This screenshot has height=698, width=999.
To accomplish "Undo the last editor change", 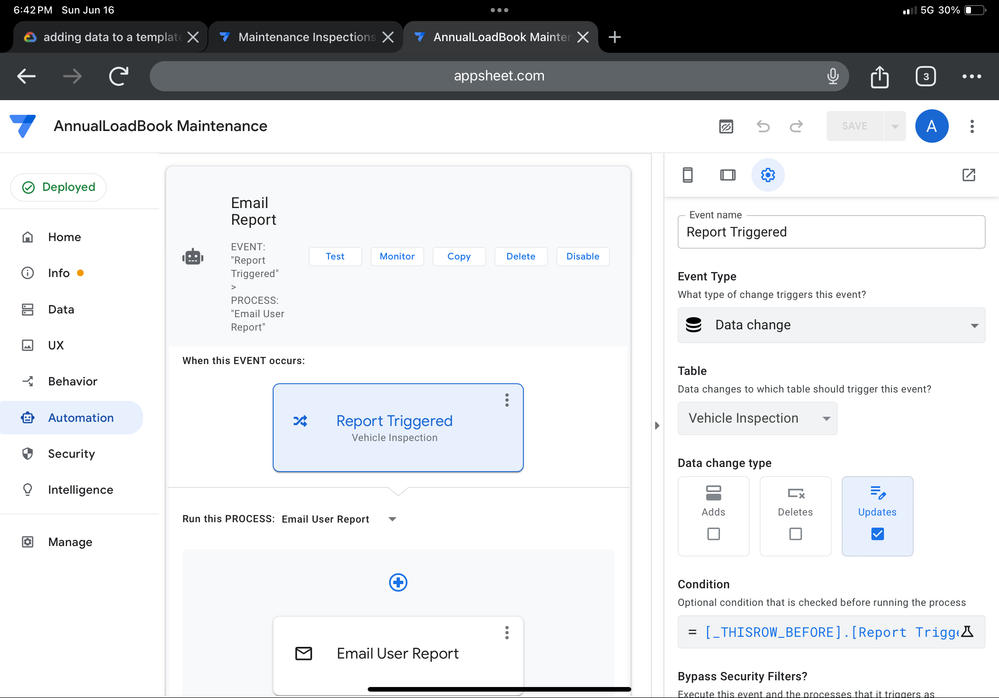I will tap(763, 126).
